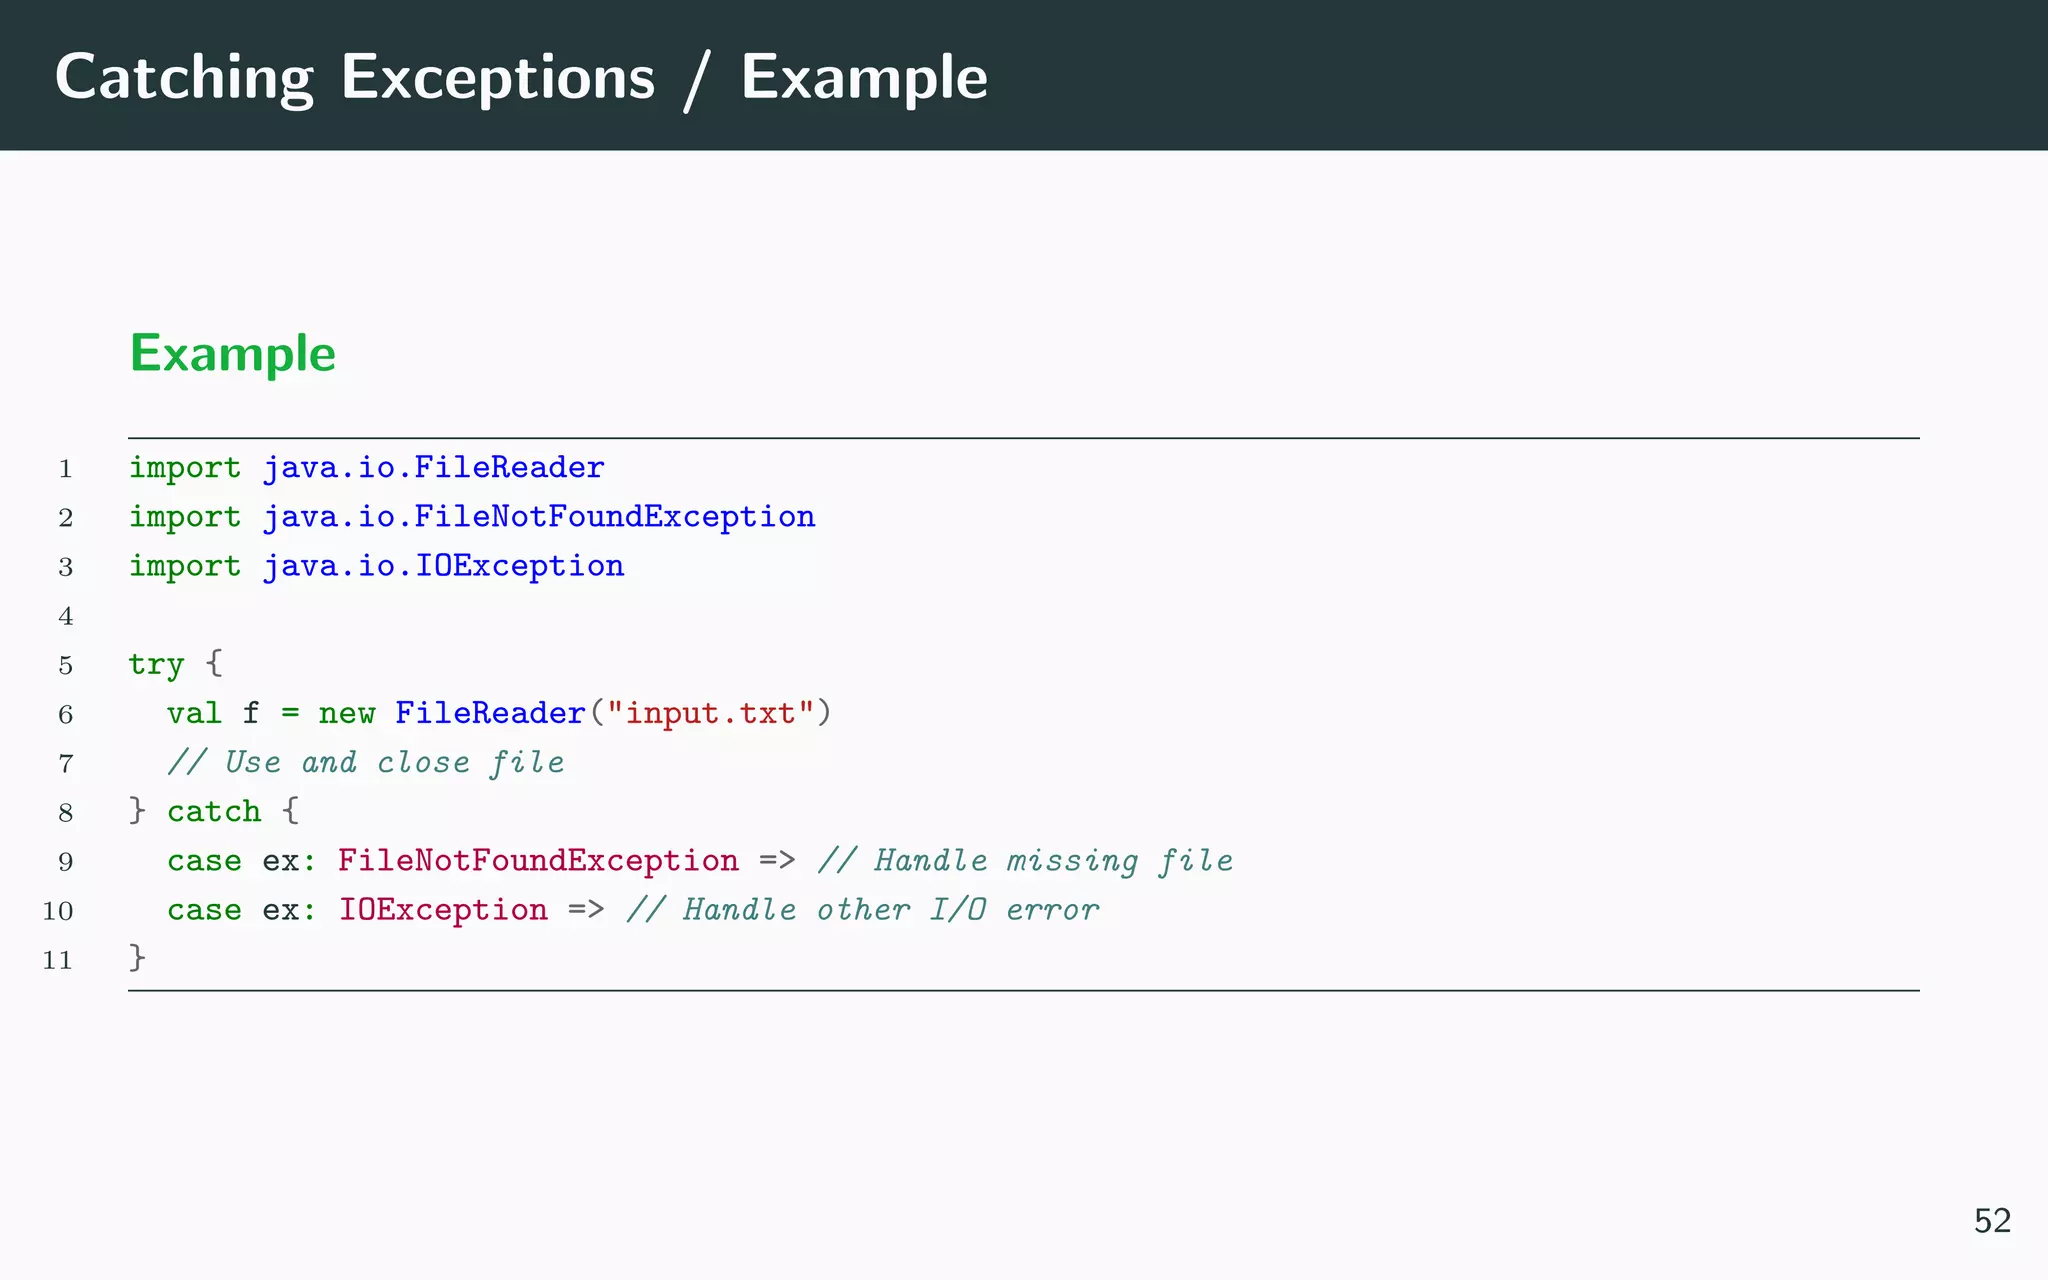Click line number 10 in the gutter

coord(58,911)
